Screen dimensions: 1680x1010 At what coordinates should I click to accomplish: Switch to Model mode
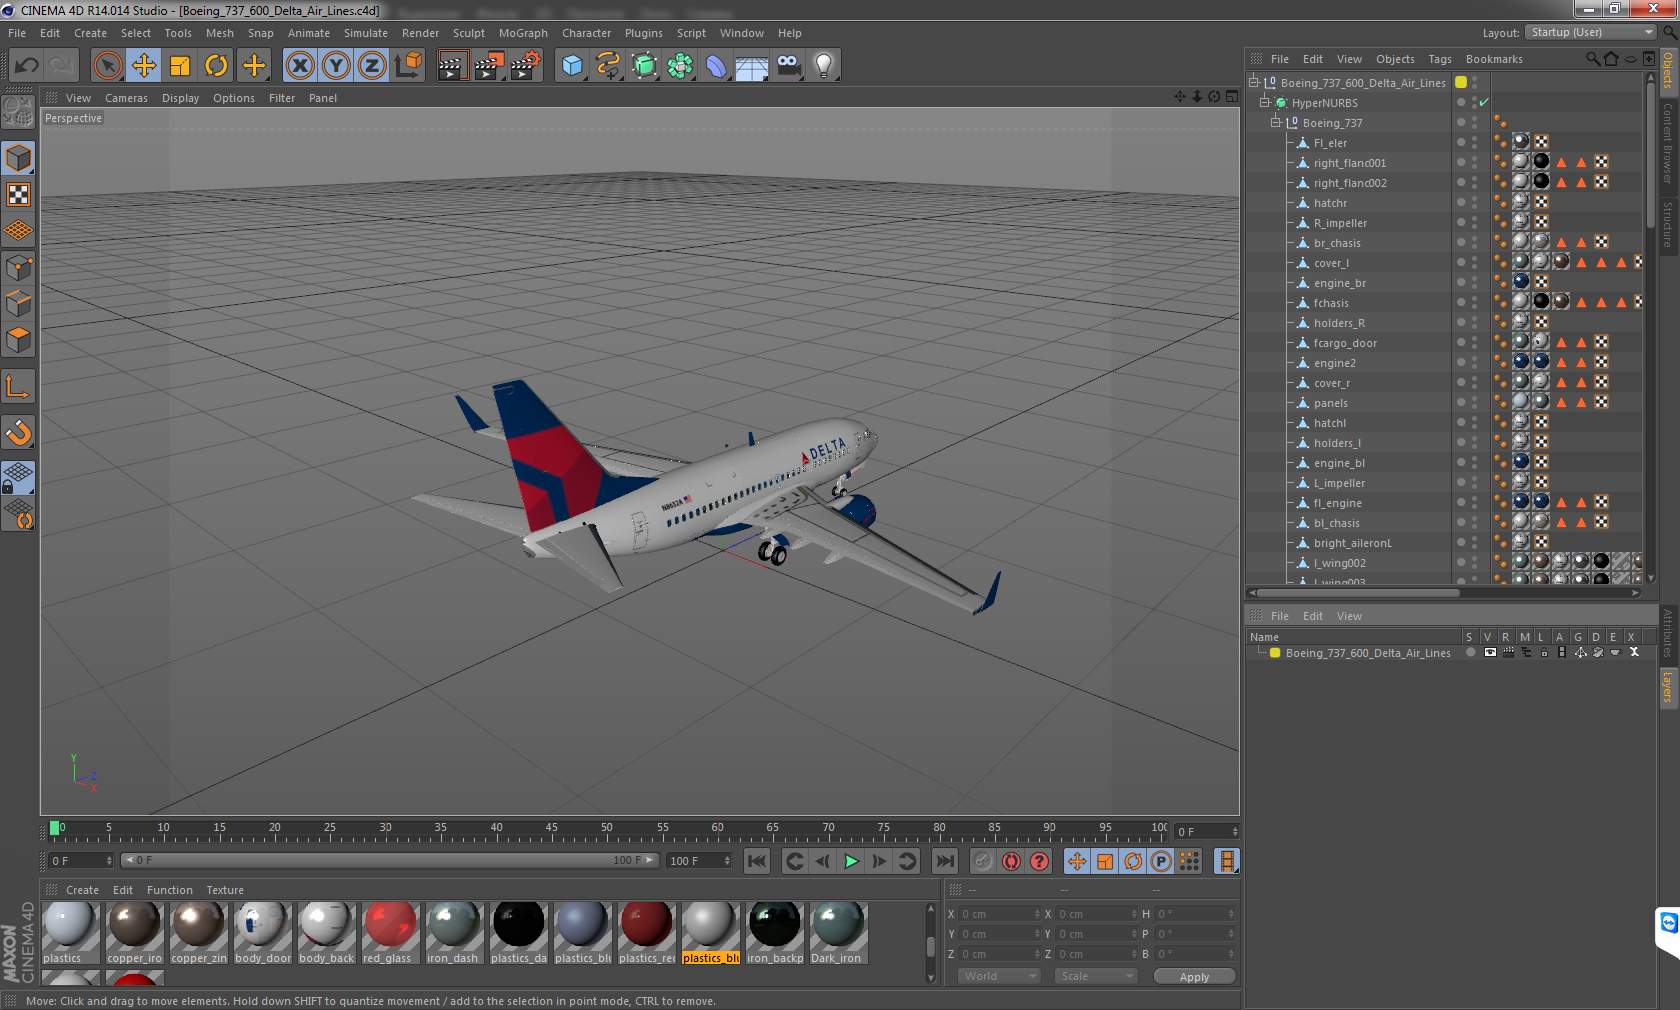19,158
